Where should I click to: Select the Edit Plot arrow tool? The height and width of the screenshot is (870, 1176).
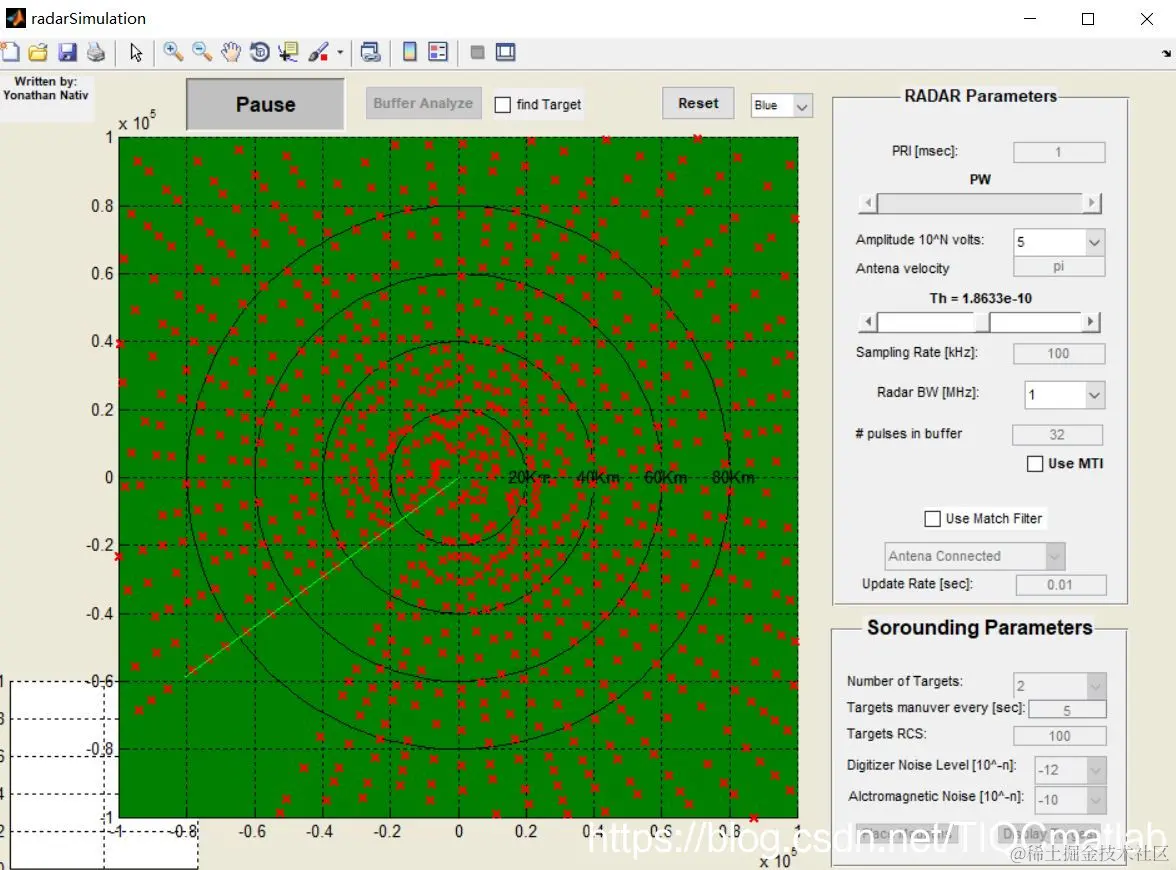136,52
